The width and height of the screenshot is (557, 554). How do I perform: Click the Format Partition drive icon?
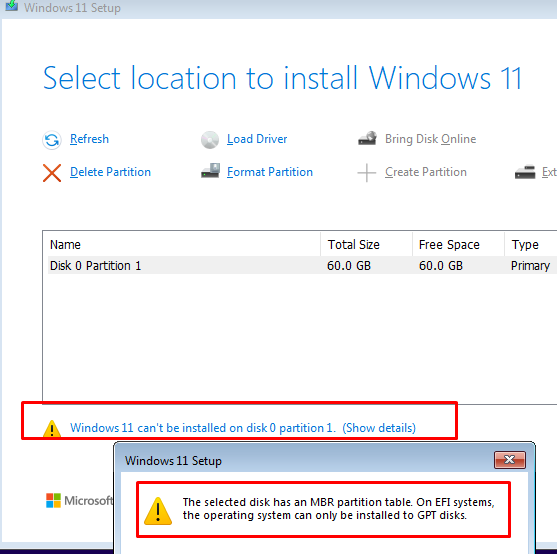point(210,171)
